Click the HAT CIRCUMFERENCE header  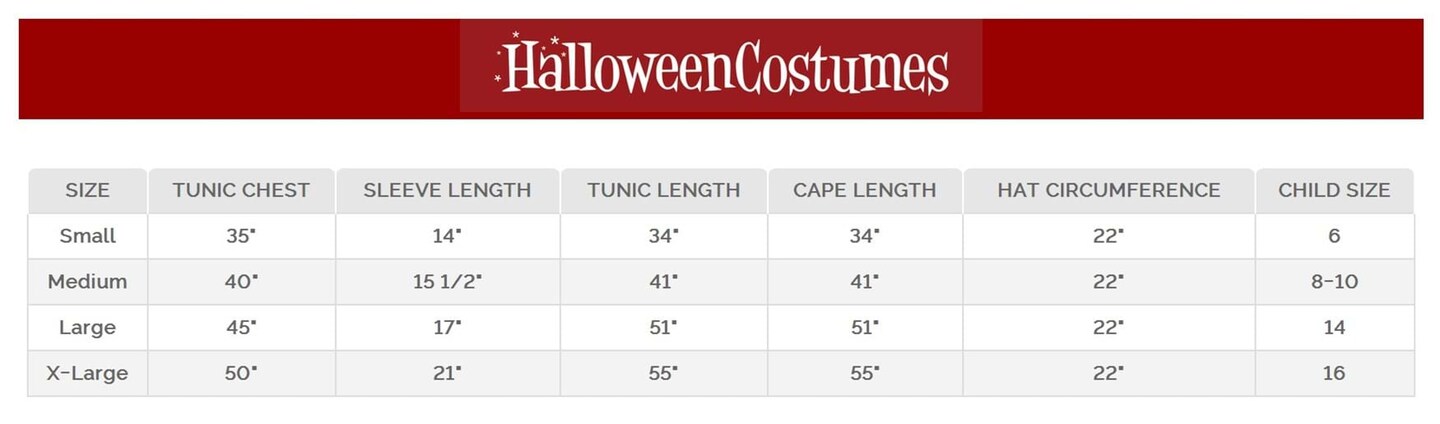(1108, 190)
